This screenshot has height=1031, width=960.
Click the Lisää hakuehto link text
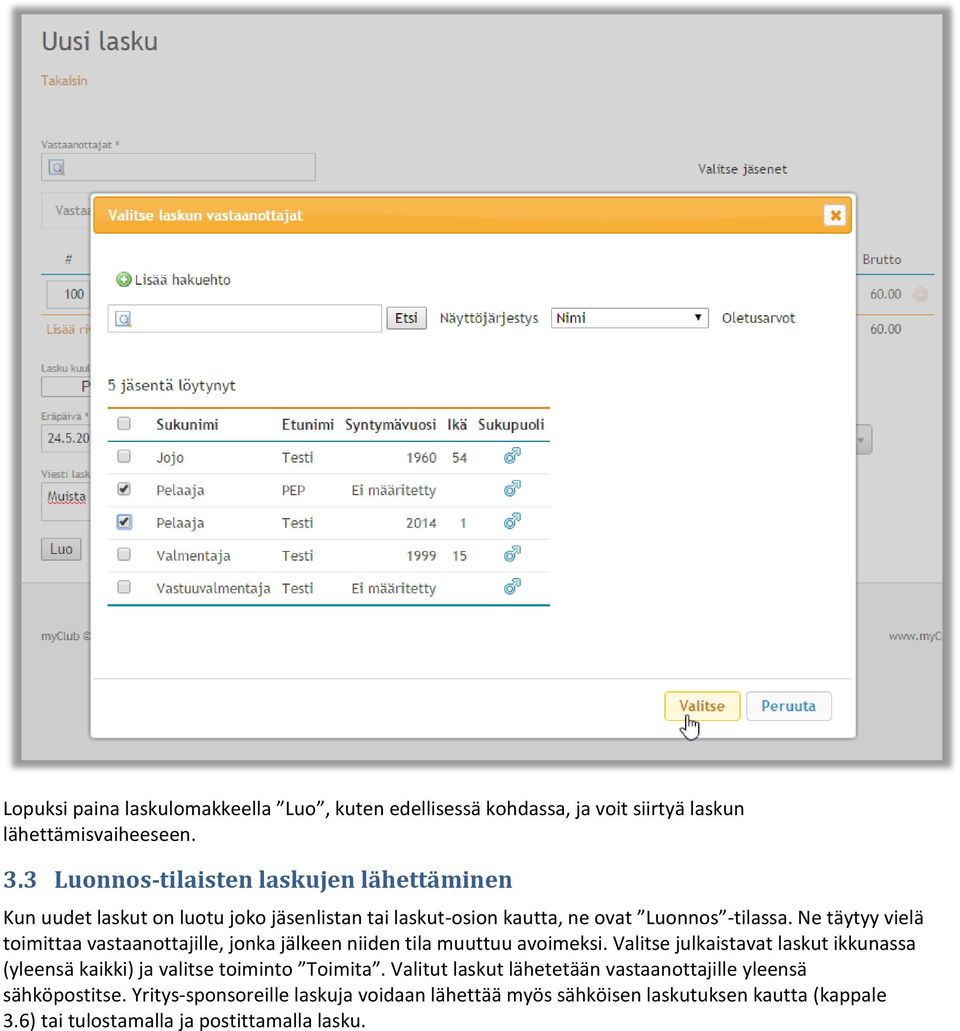point(183,280)
